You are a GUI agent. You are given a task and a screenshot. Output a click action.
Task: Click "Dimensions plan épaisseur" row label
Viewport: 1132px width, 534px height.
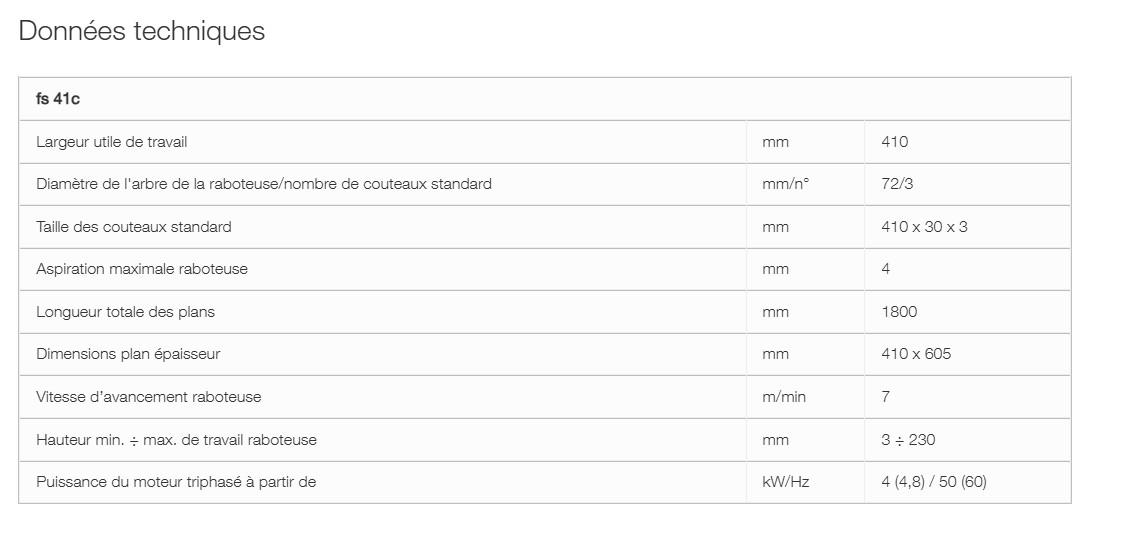click(x=128, y=354)
